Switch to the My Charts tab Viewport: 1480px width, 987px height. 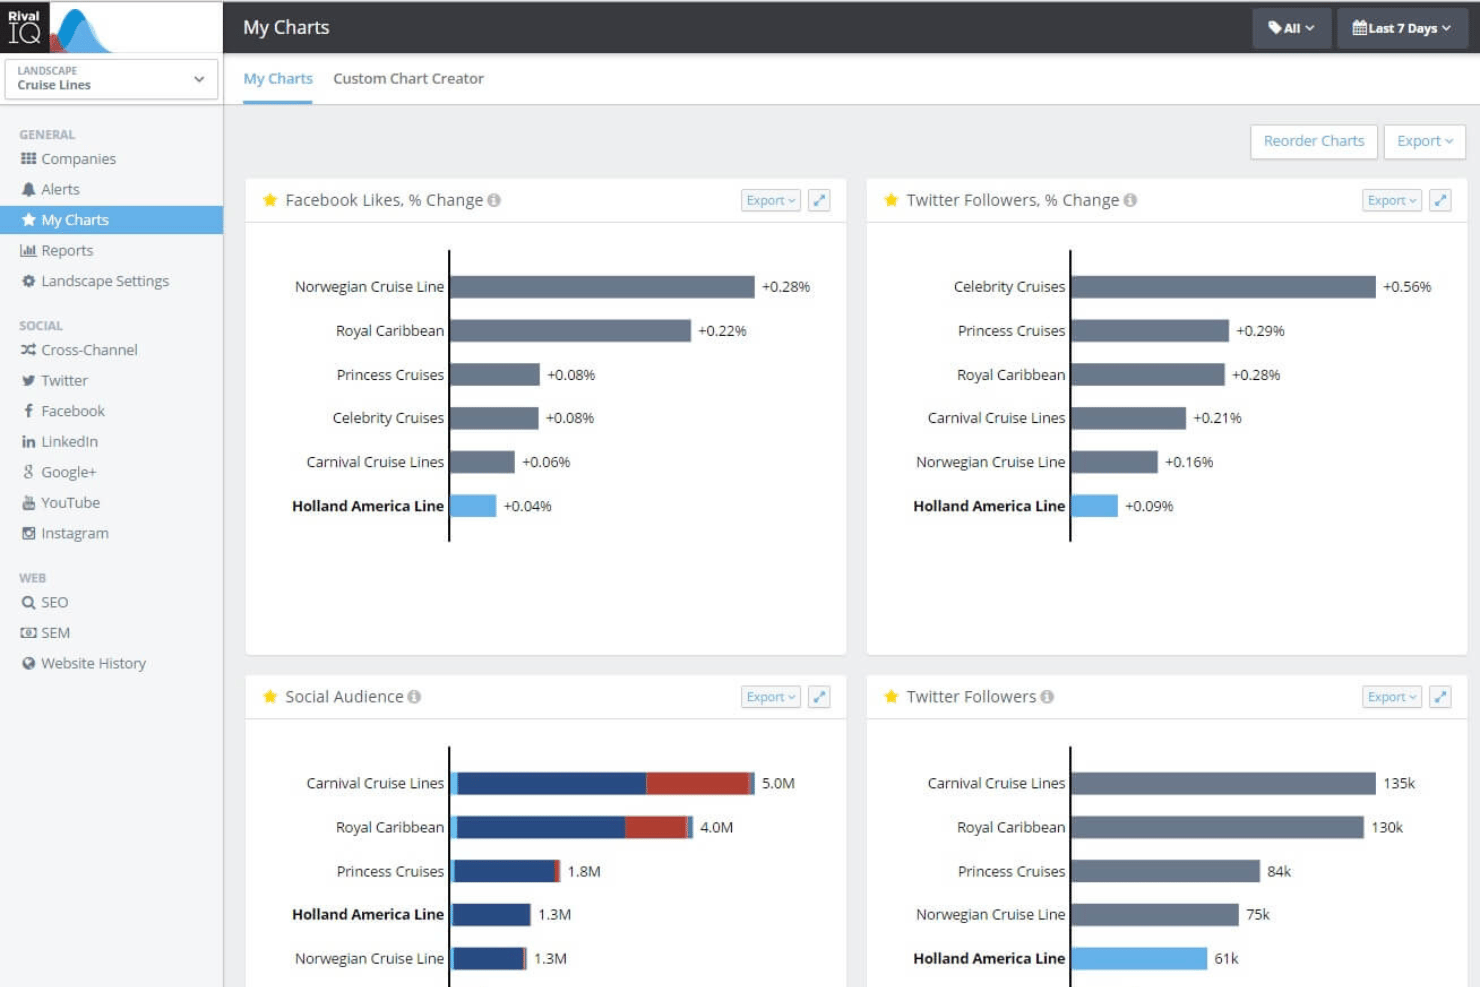[278, 79]
